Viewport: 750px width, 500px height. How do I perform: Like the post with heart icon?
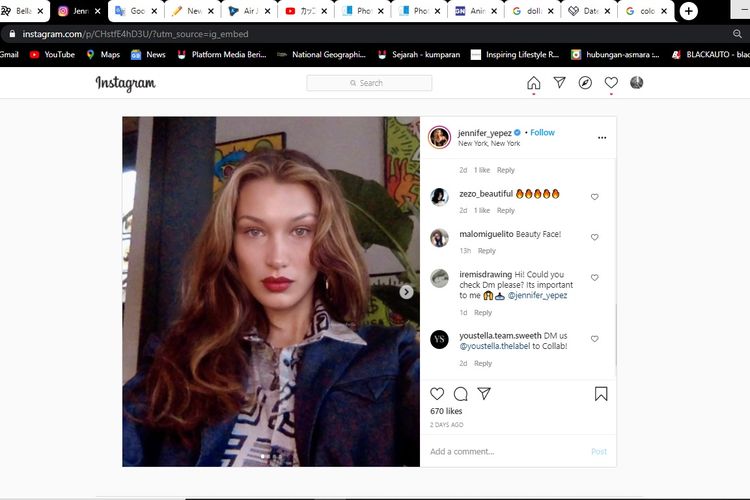click(437, 394)
